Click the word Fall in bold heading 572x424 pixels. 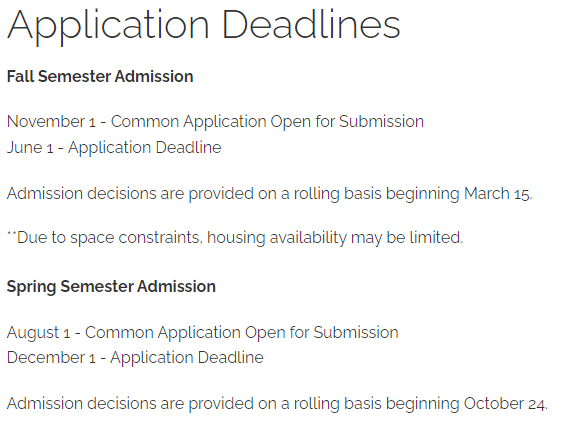click(20, 77)
